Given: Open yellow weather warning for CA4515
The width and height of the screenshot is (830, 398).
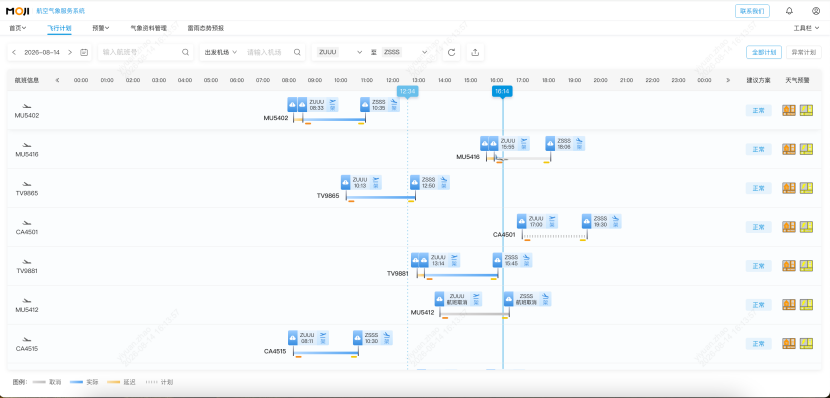Looking at the screenshot, I should coord(806,343).
